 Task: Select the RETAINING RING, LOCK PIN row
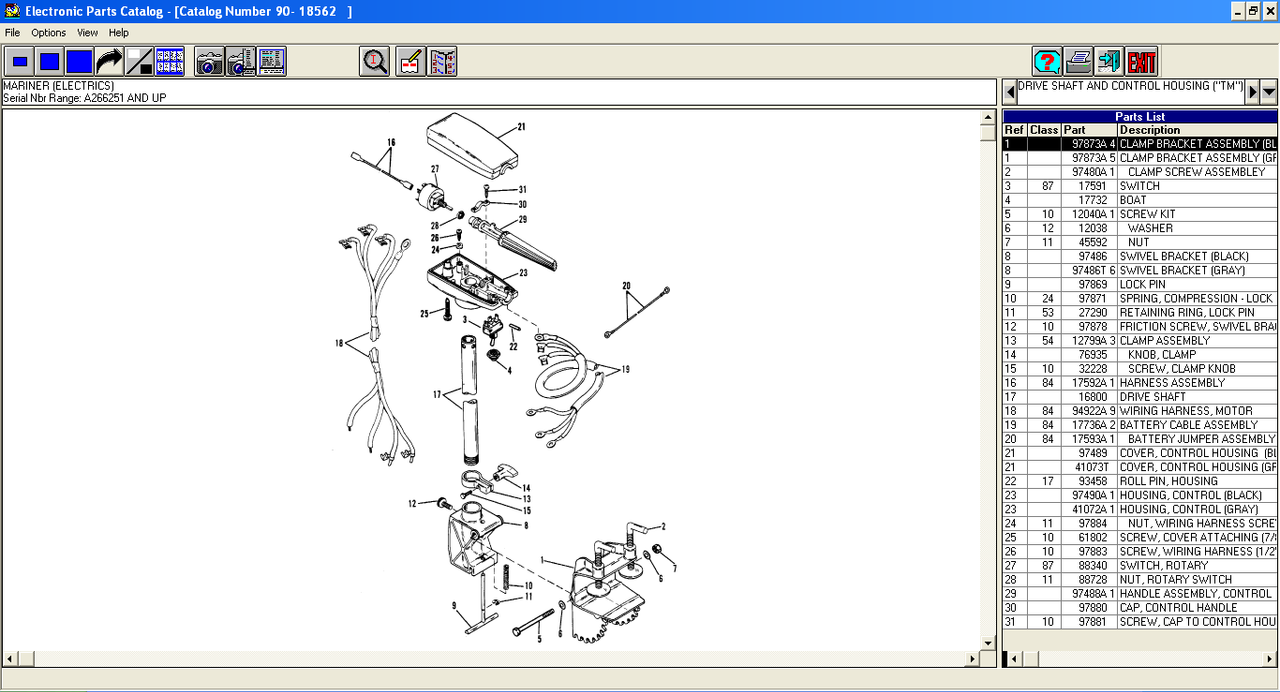coord(1140,312)
